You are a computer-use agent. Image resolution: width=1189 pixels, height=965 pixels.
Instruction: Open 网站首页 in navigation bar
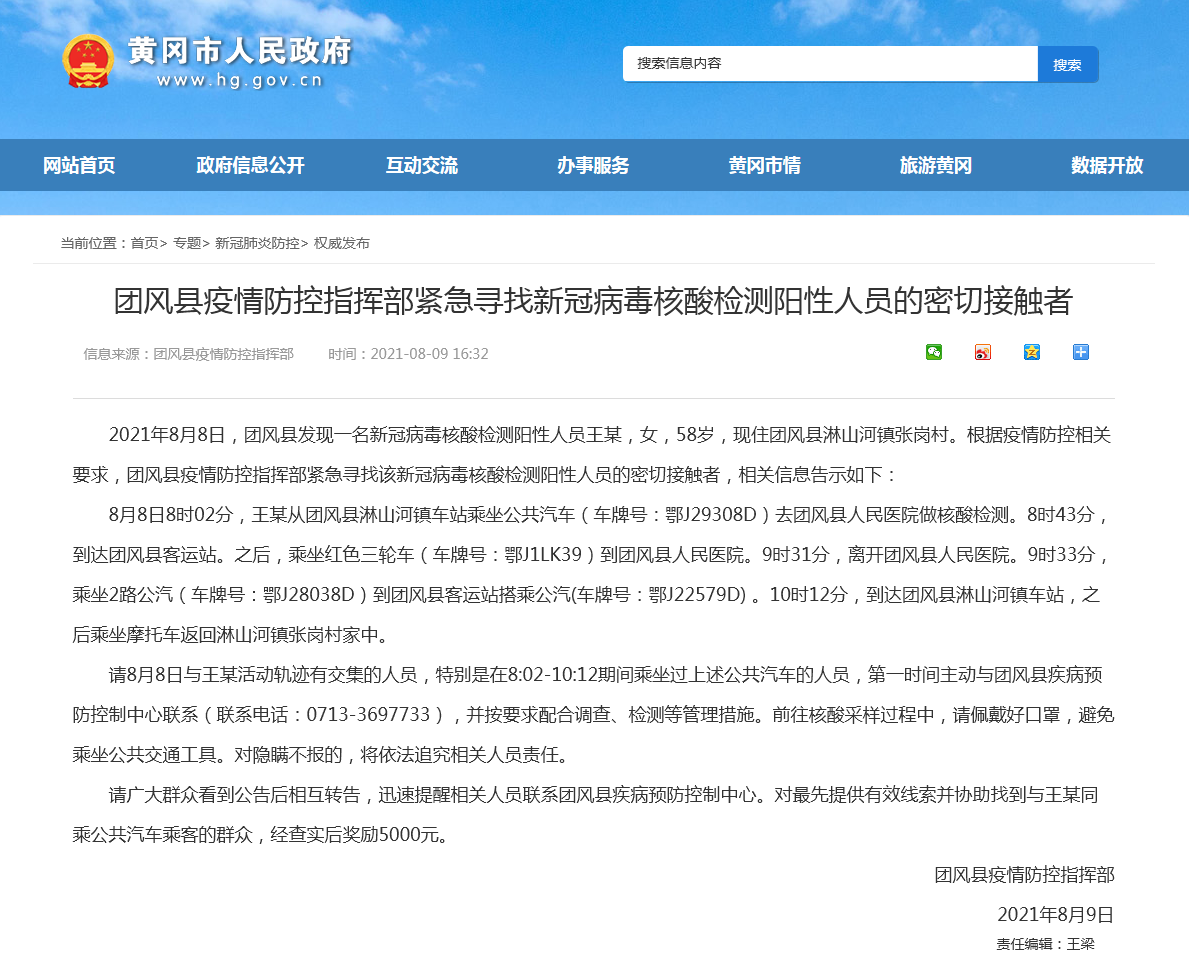tap(79, 166)
